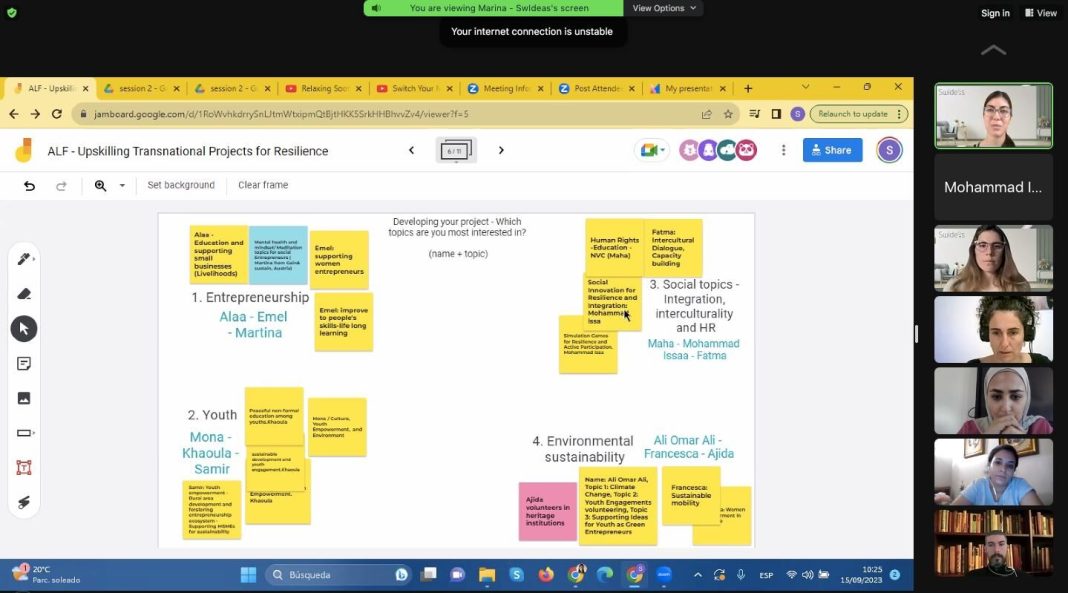Click the Add image tool
Image resolution: width=1068 pixels, height=593 pixels.
point(24,398)
